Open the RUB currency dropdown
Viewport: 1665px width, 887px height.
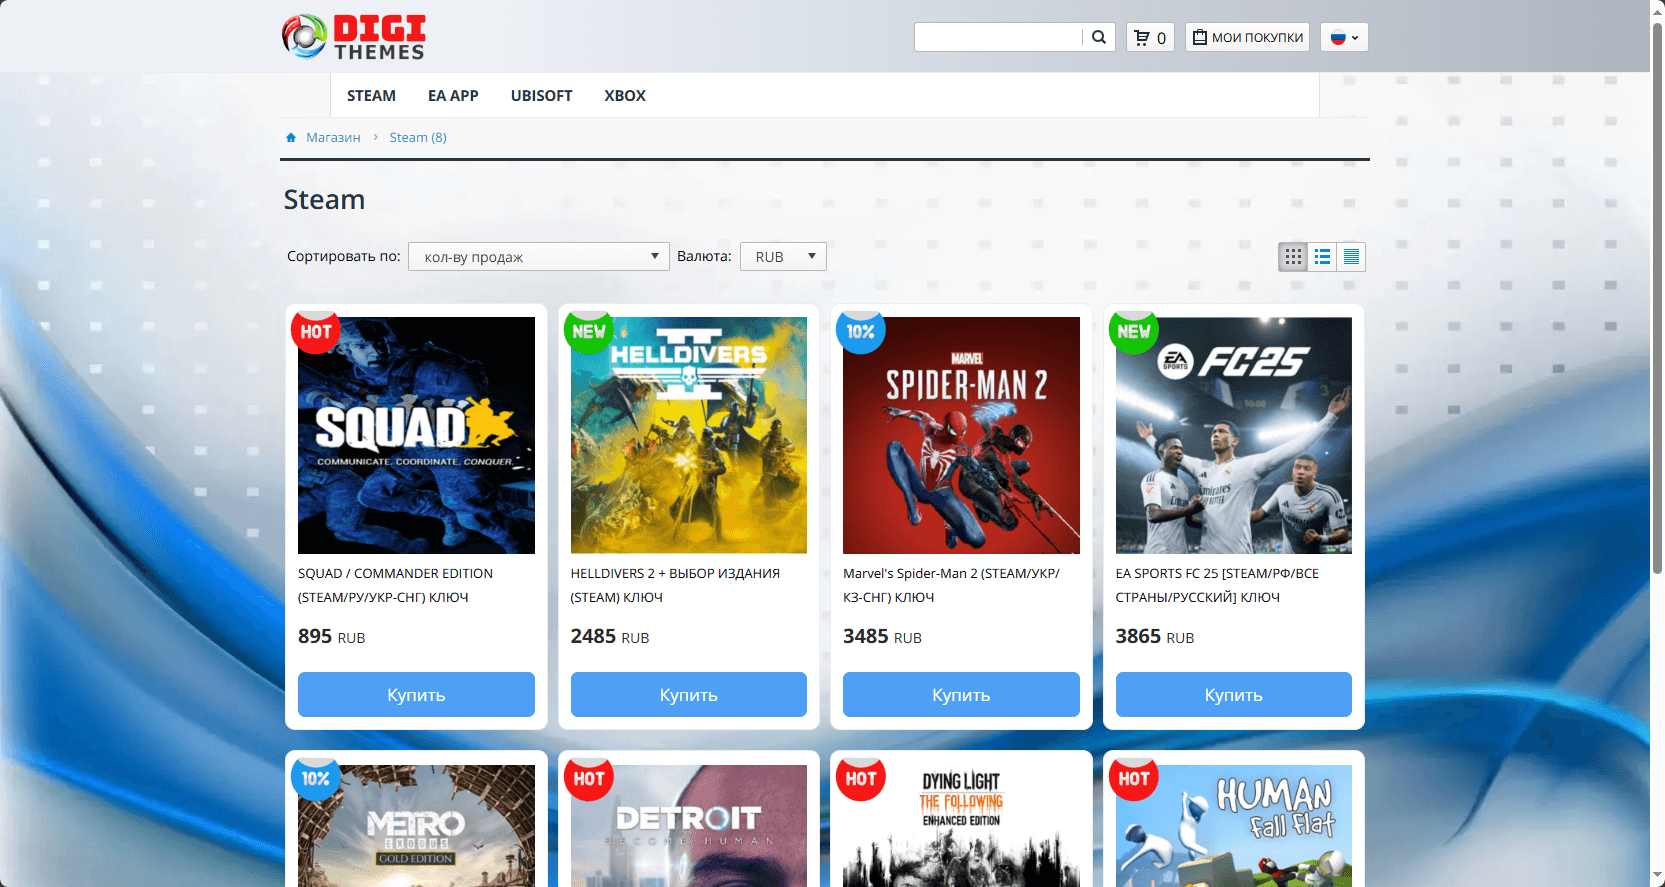pos(783,257)
